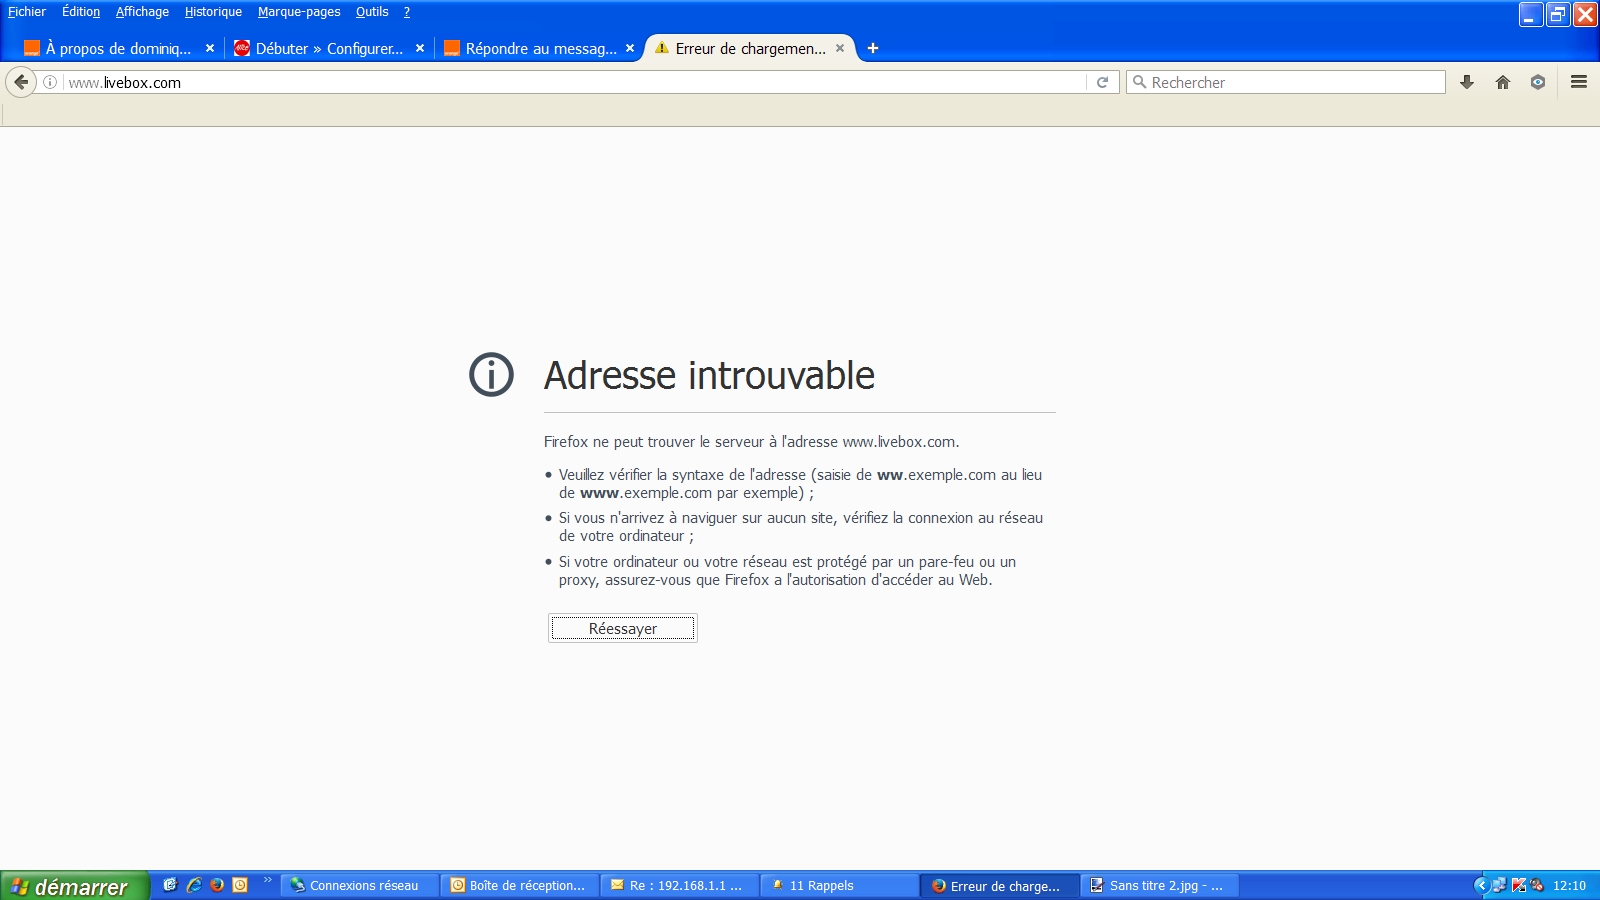Open the Kaspersky tray icon
This screenshot has width=1600, height=900.
(x=1519, y=885)
